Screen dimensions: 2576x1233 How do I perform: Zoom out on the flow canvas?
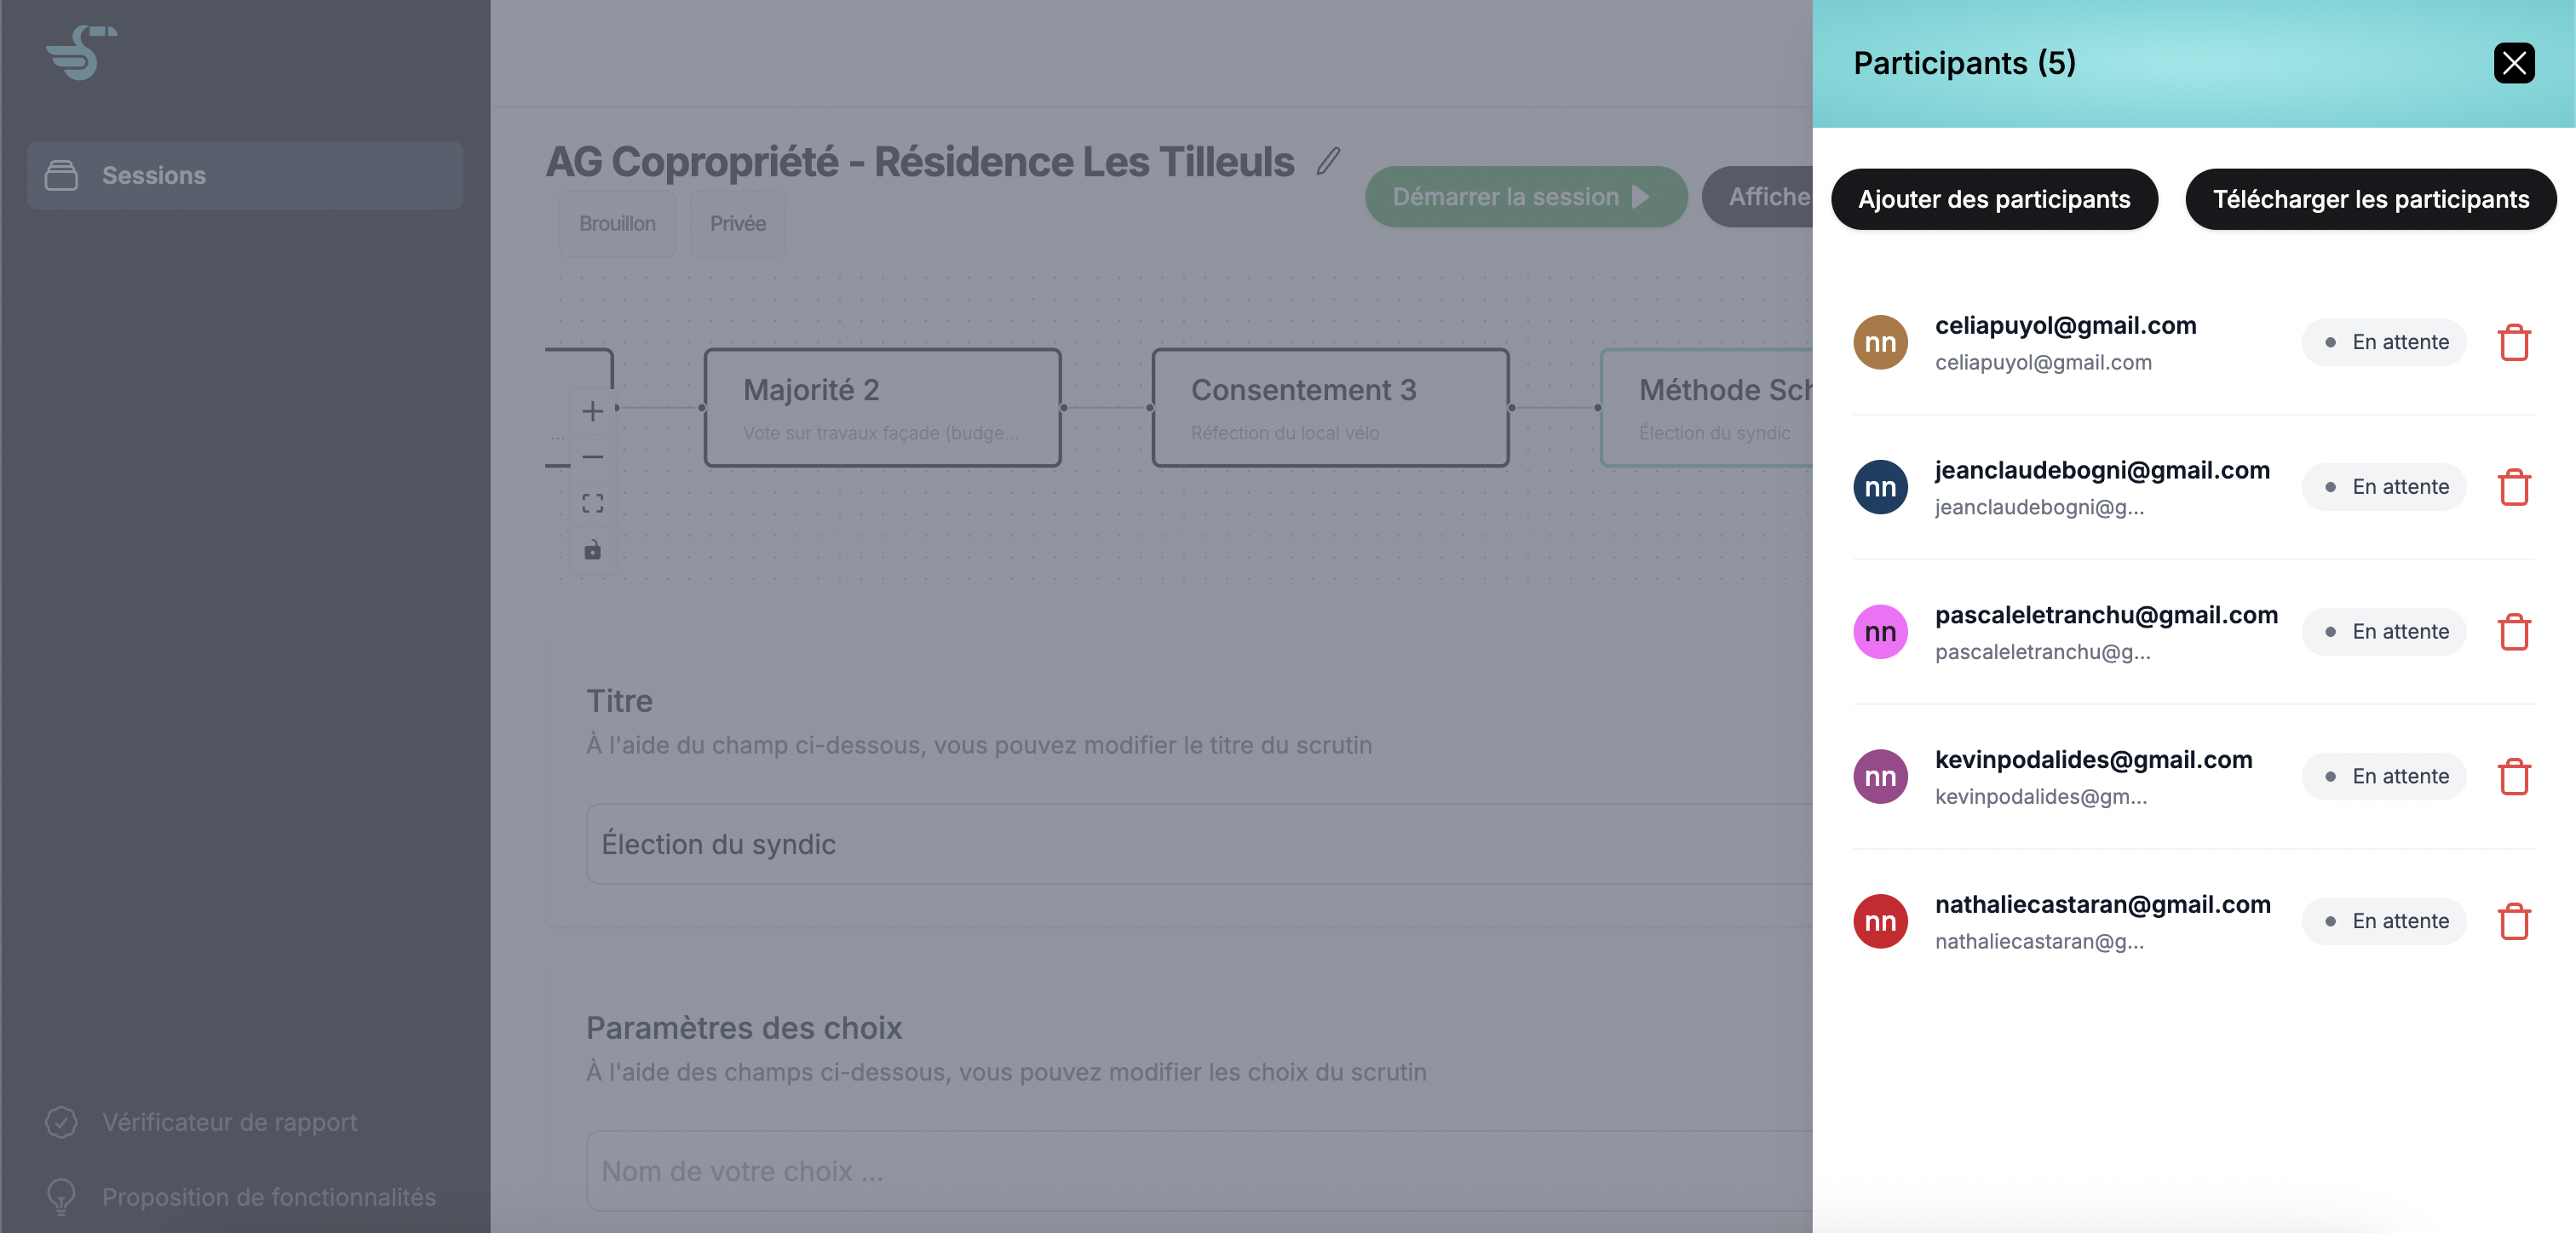[x=592, y=457]
